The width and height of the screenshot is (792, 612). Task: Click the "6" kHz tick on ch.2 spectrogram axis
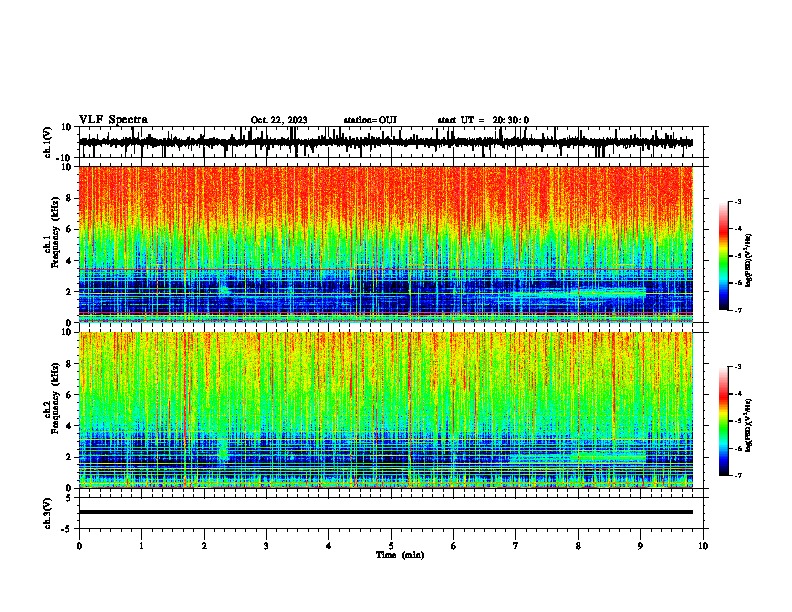[70, 395]
